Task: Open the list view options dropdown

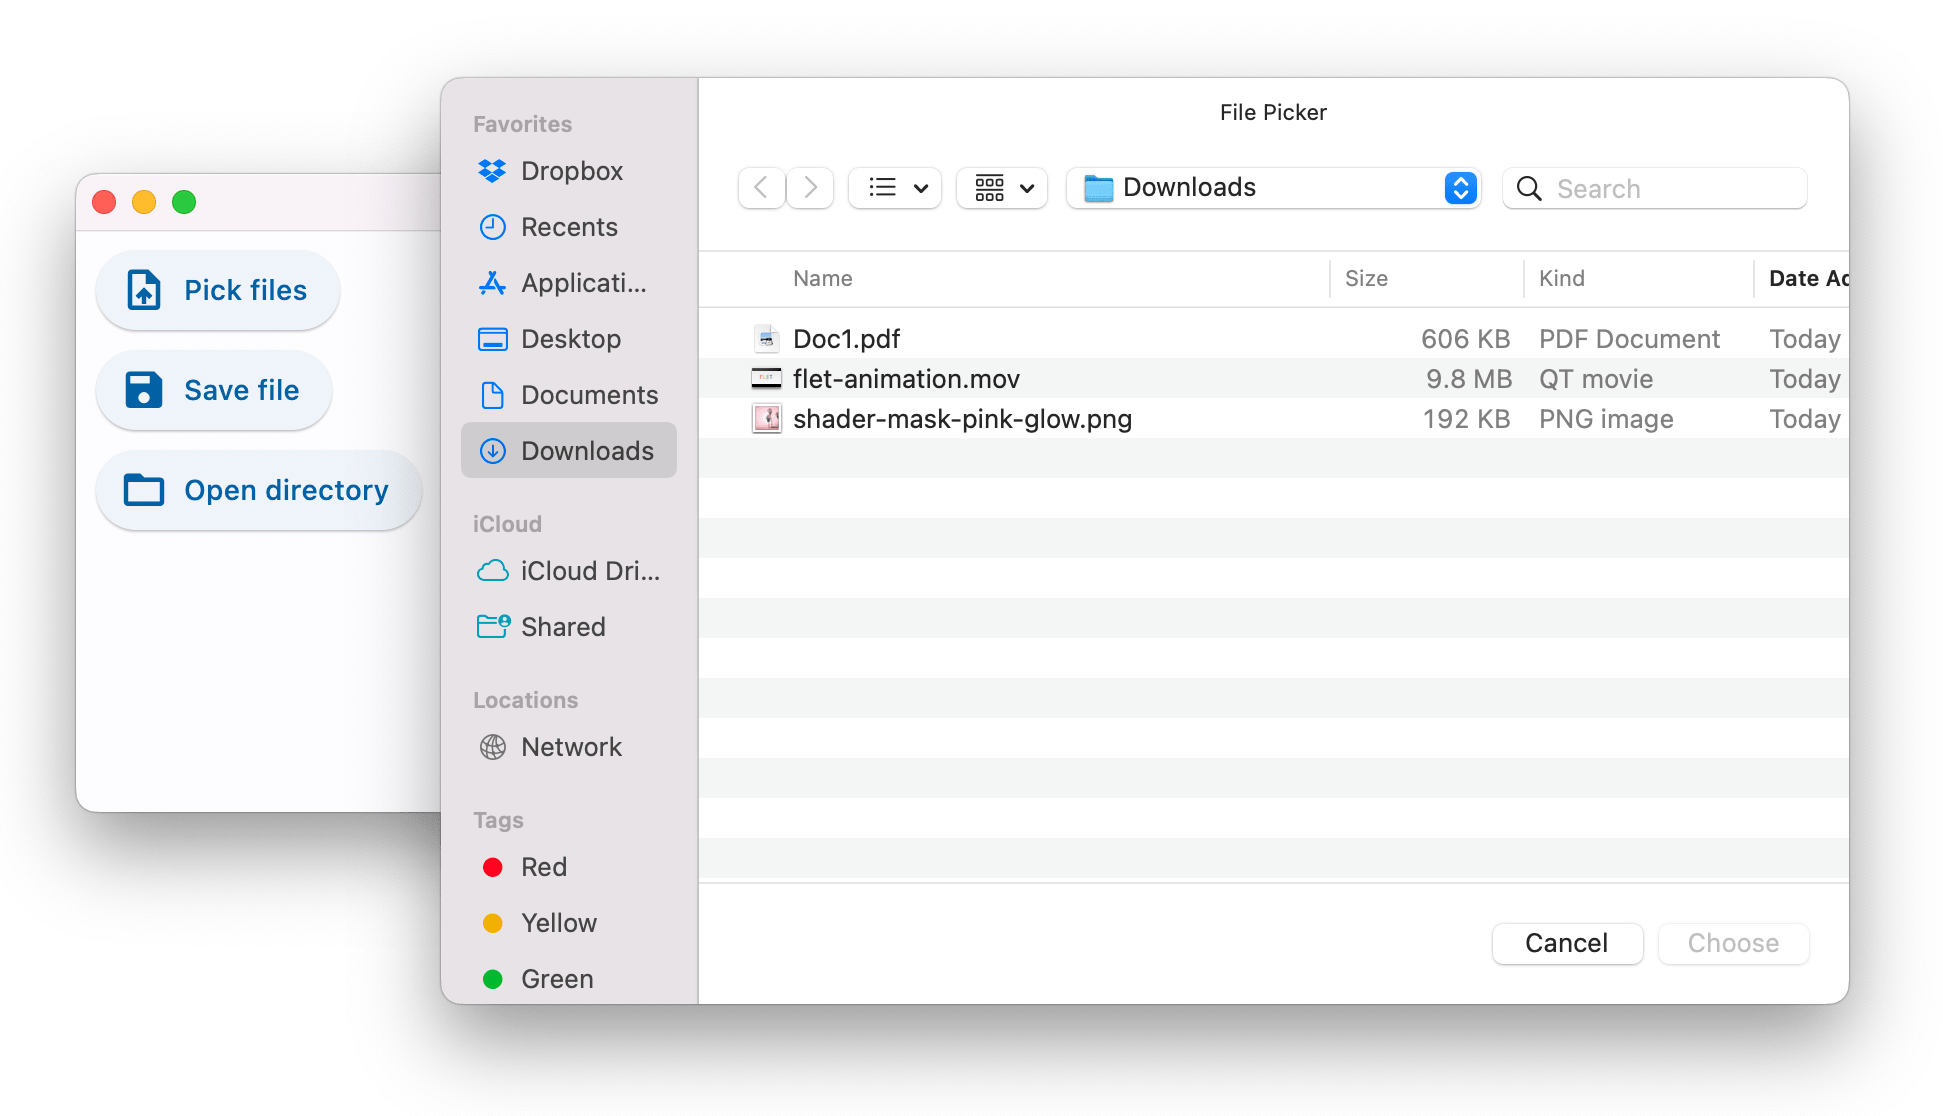Action: click(895, 188)
